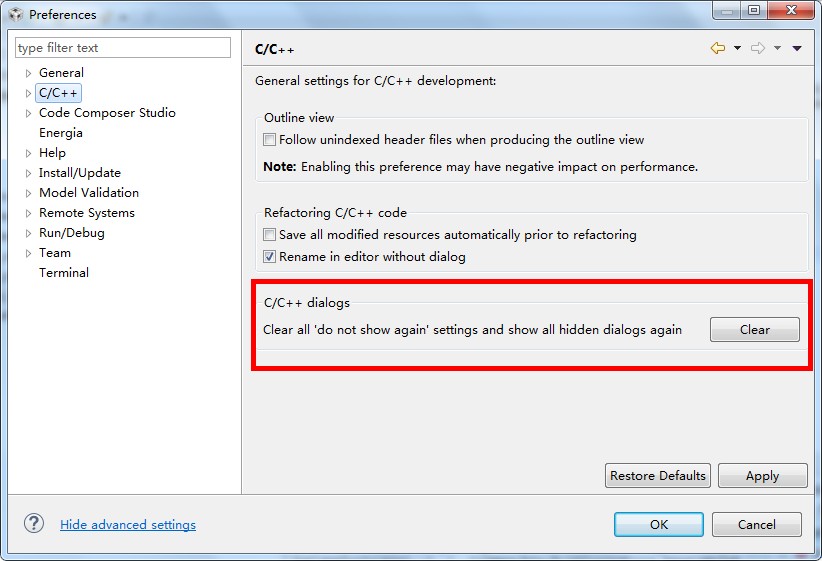Enable Save all modified resources checkbox
The width and height of the screenshot is (822, 561).
pyautogui.click(x=269, y=234)
